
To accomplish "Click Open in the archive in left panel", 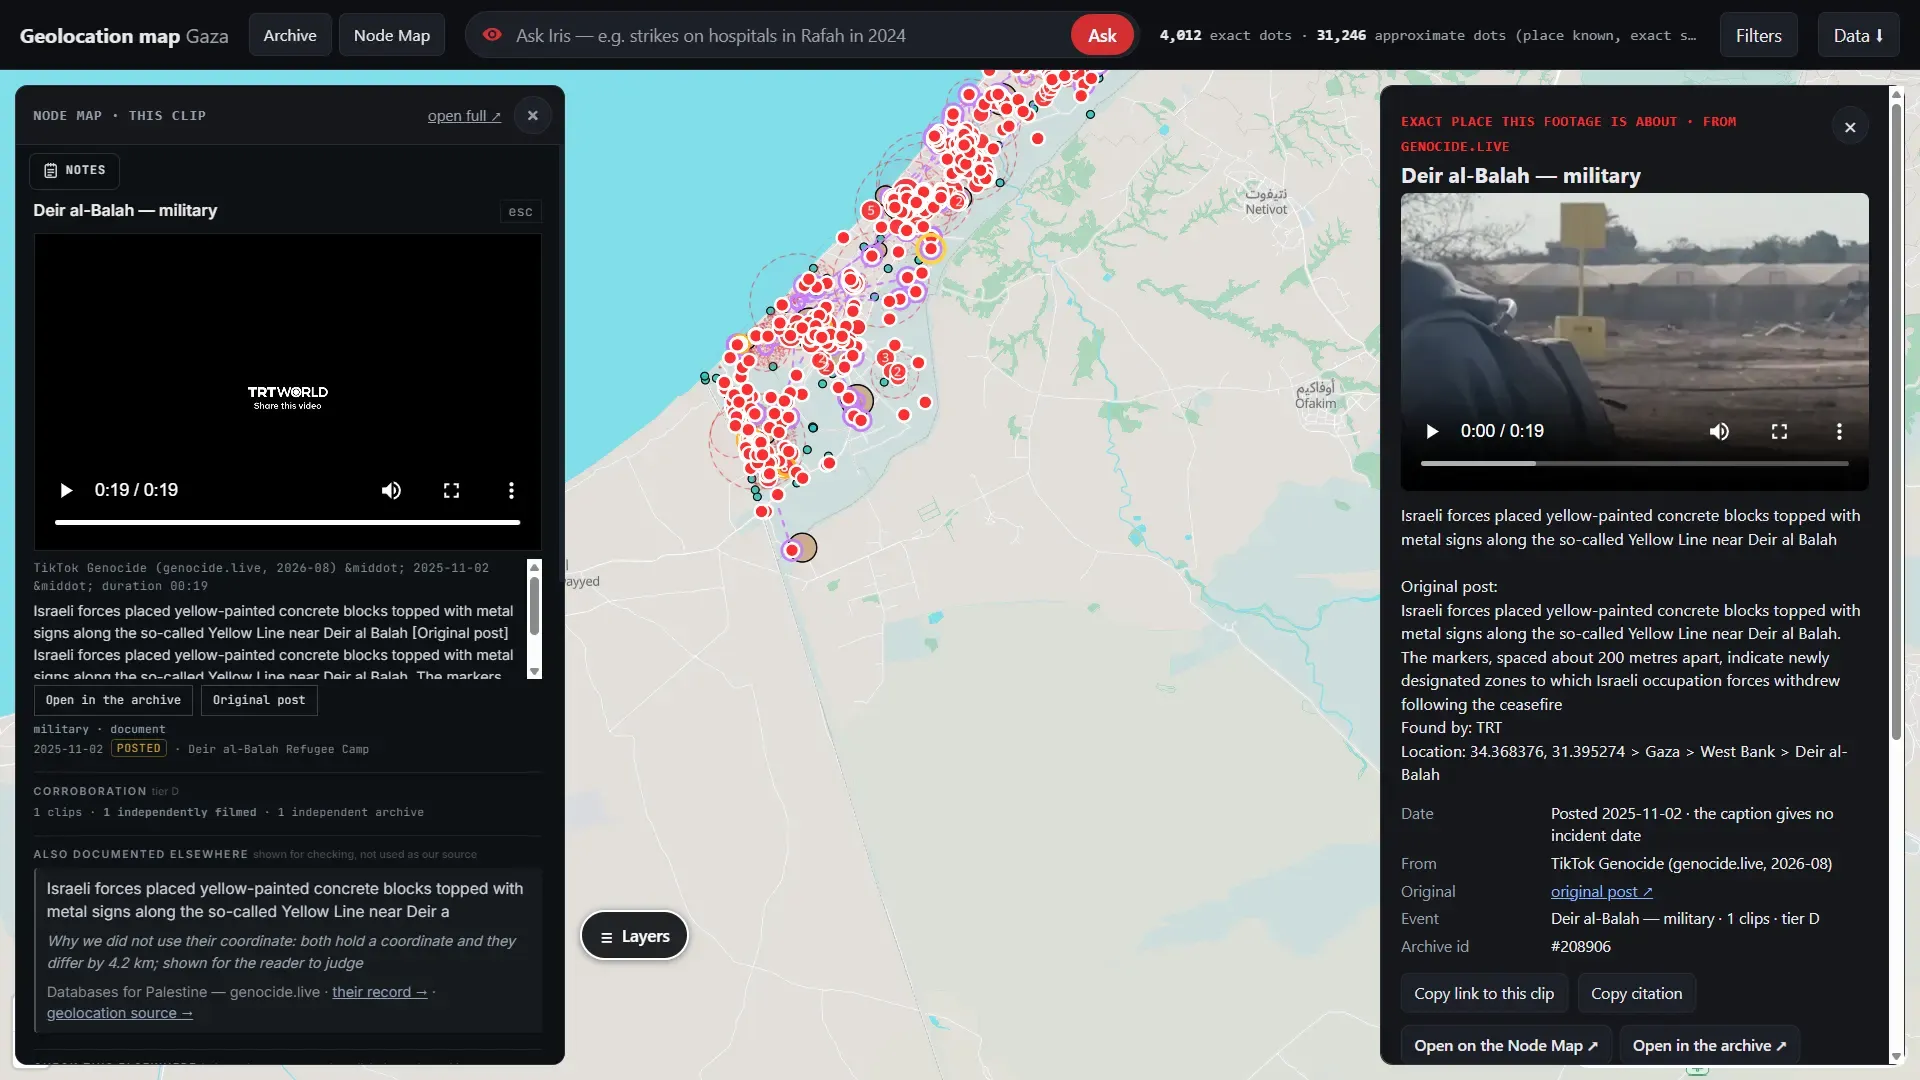I will 113,700.
